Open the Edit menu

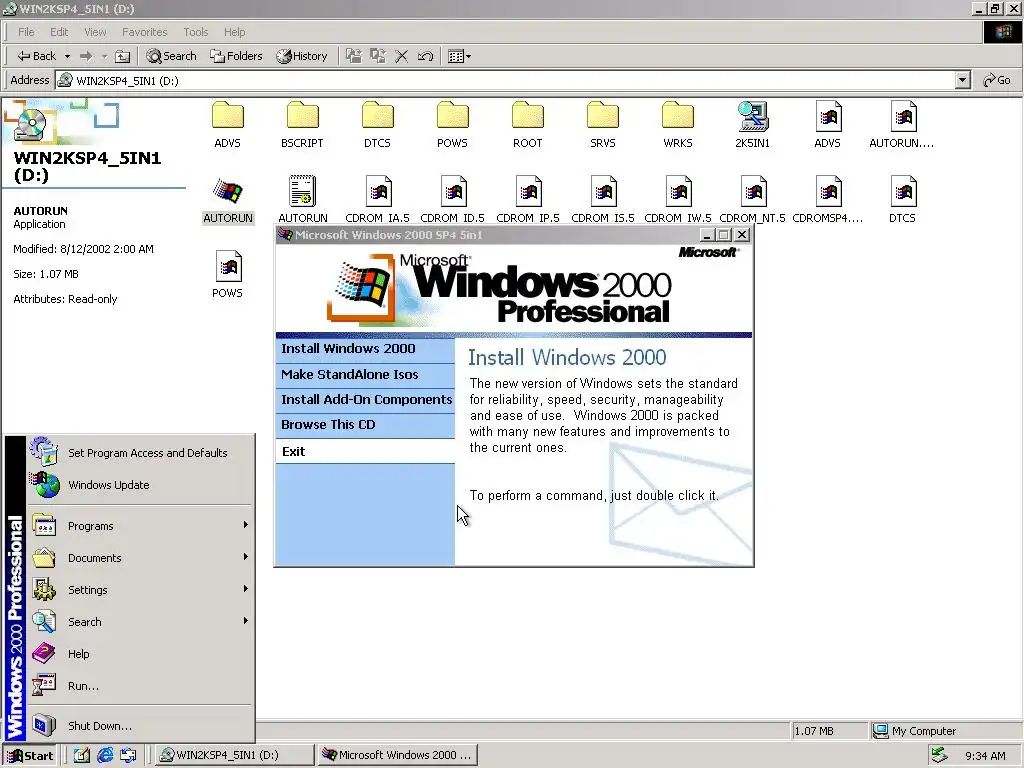point(59,32)
